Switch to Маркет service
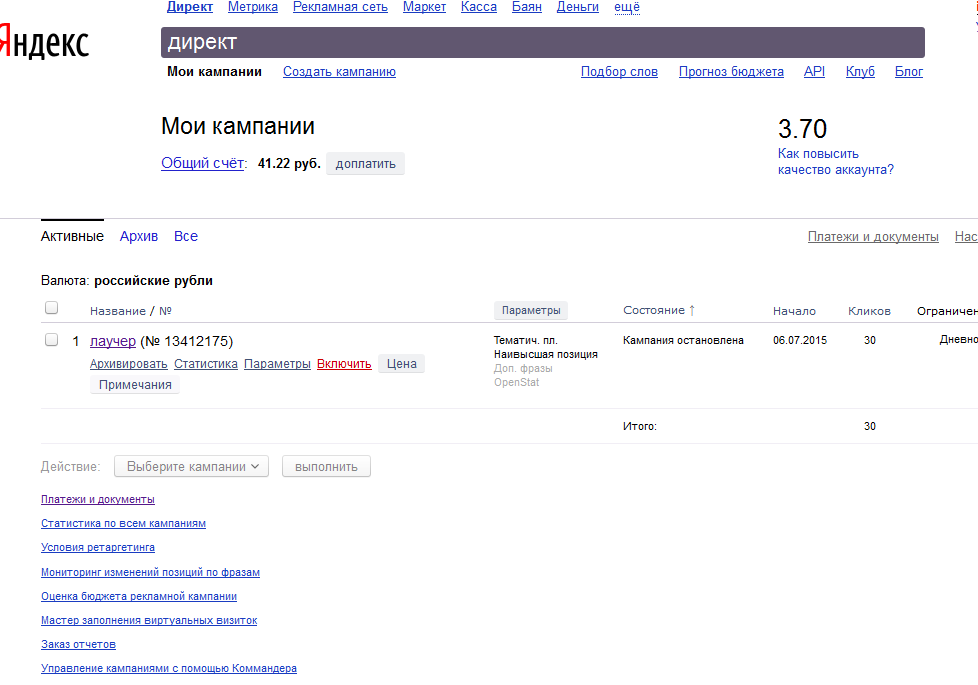Image resolution: width=978 pixels, height=685 pixels. [424, 7]
